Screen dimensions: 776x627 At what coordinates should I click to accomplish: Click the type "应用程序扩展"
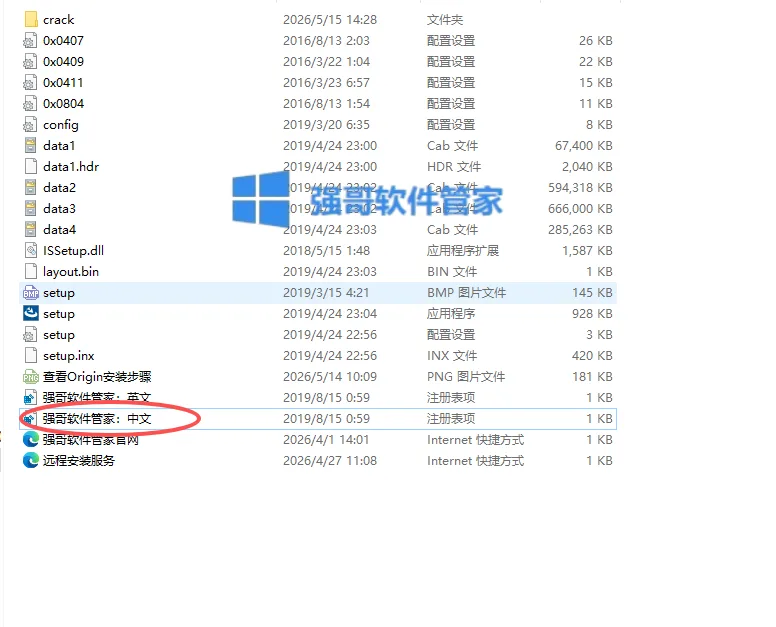pyautogui.click(x=463, y=250)
